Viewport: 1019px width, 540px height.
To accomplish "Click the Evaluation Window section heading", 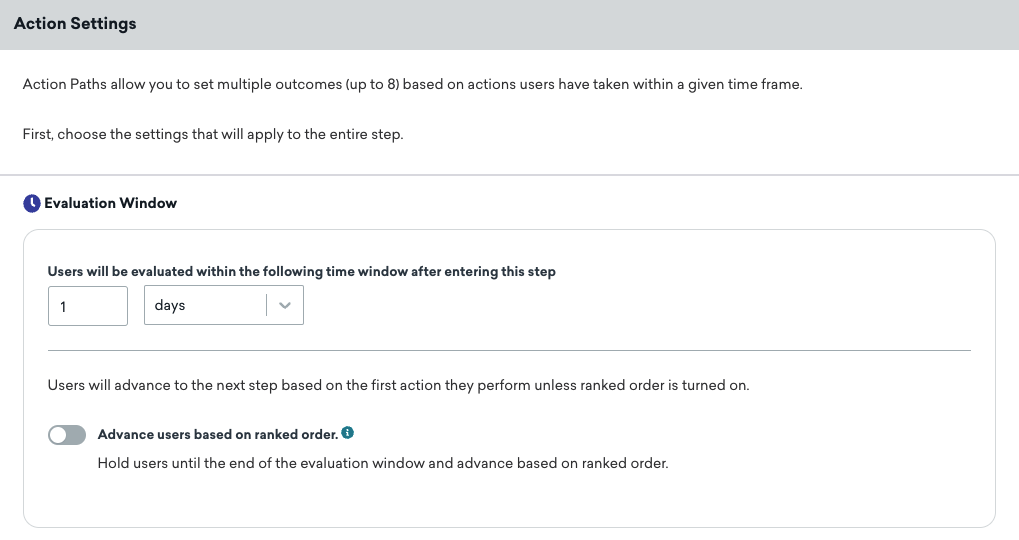I will (110, 203).
